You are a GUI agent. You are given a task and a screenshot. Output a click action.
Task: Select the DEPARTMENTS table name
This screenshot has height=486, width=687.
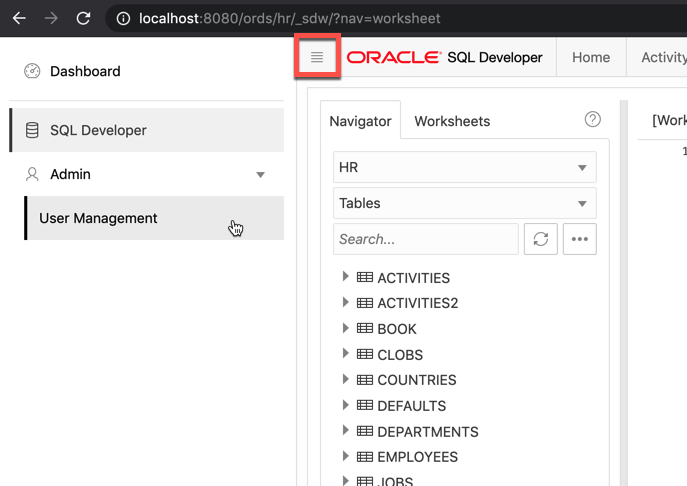[x=428, y=432]
